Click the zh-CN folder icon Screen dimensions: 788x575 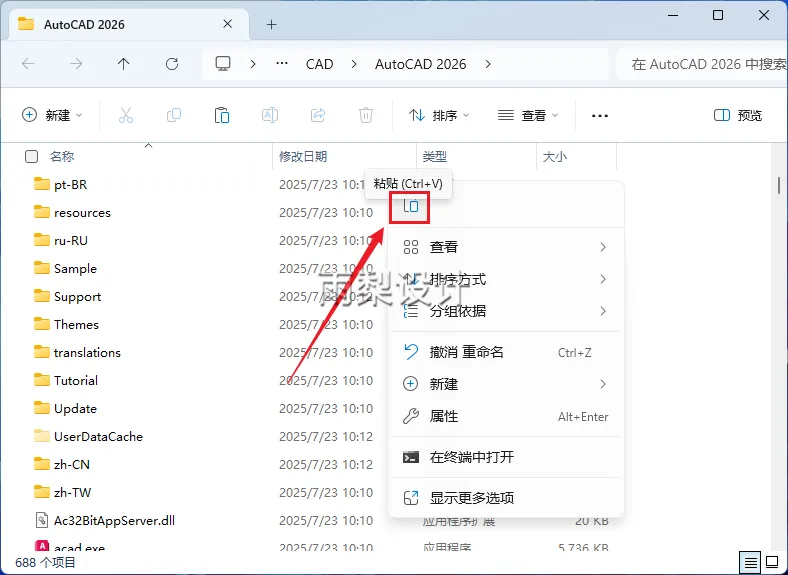pos(42,464)
